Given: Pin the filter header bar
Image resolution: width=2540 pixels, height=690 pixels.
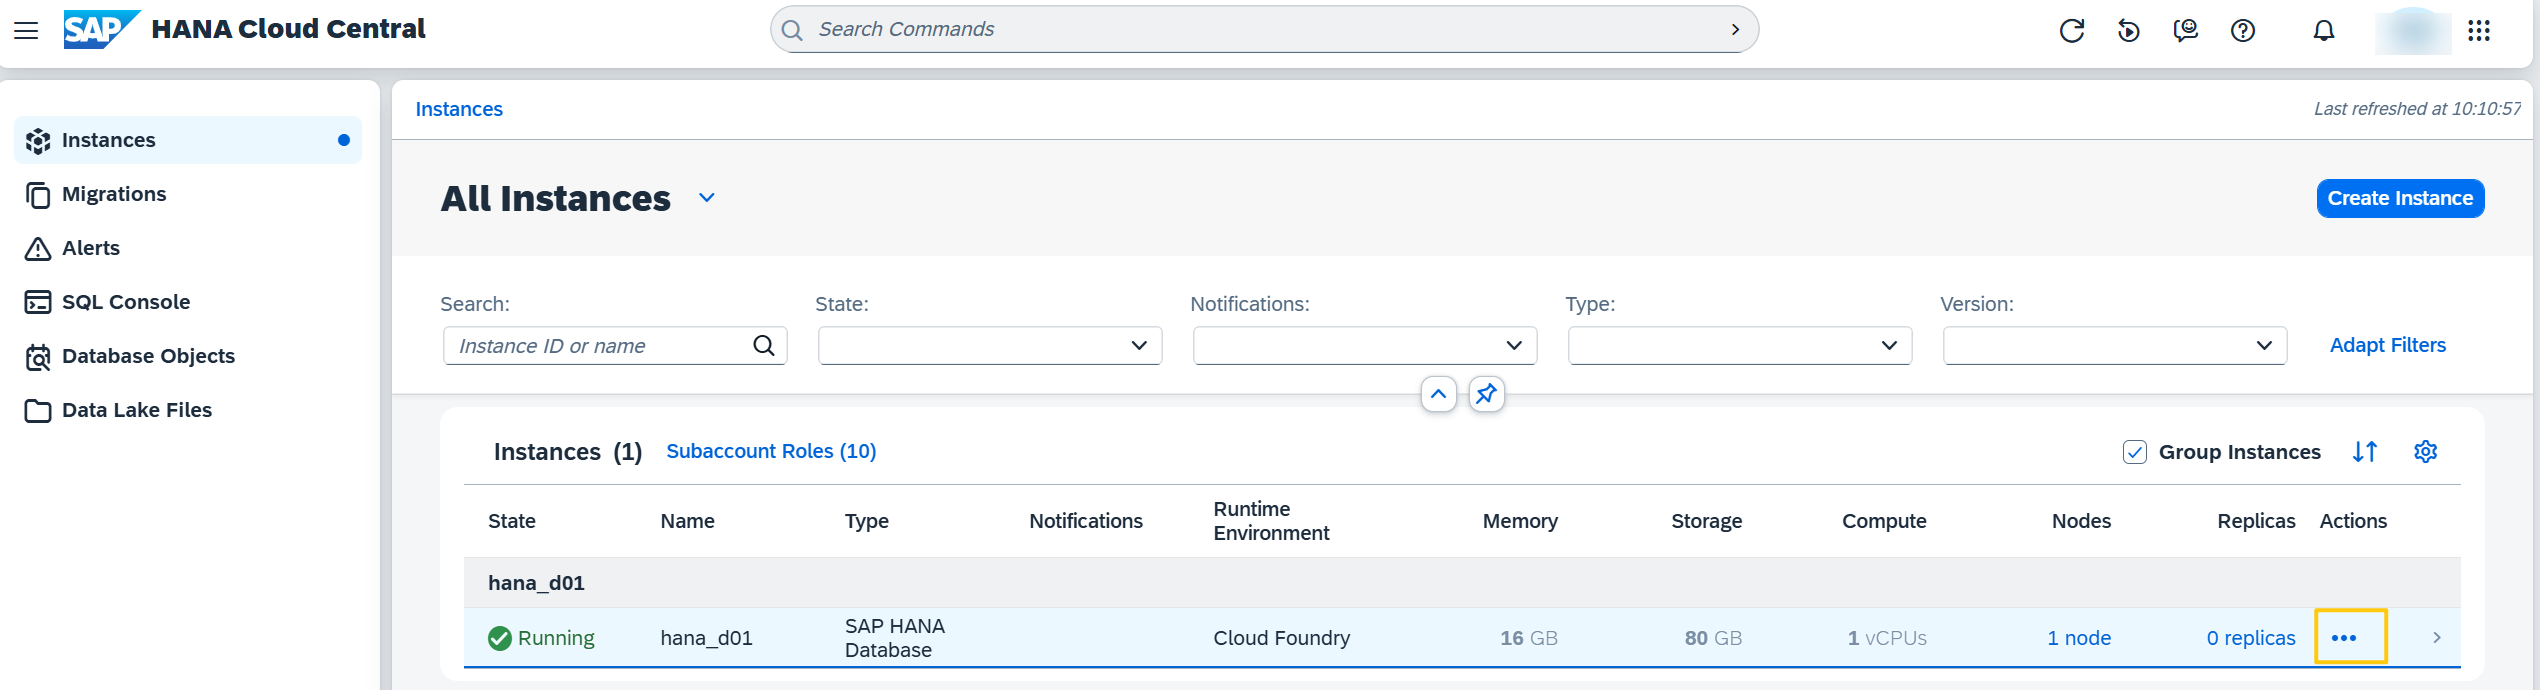Looking at the screenshot, I should pyautogui.click(x=1487, y=394).
